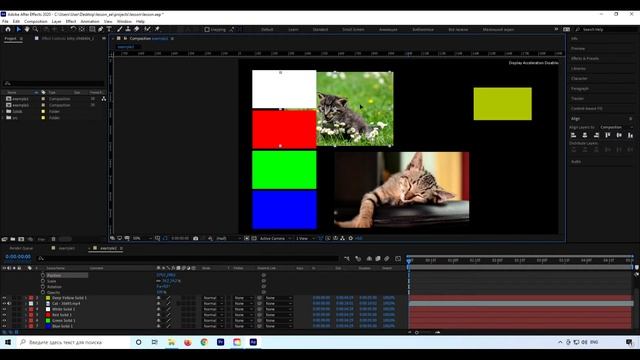Open Track Matte dropdown for Green Solid 1

(x=243, y=321)
